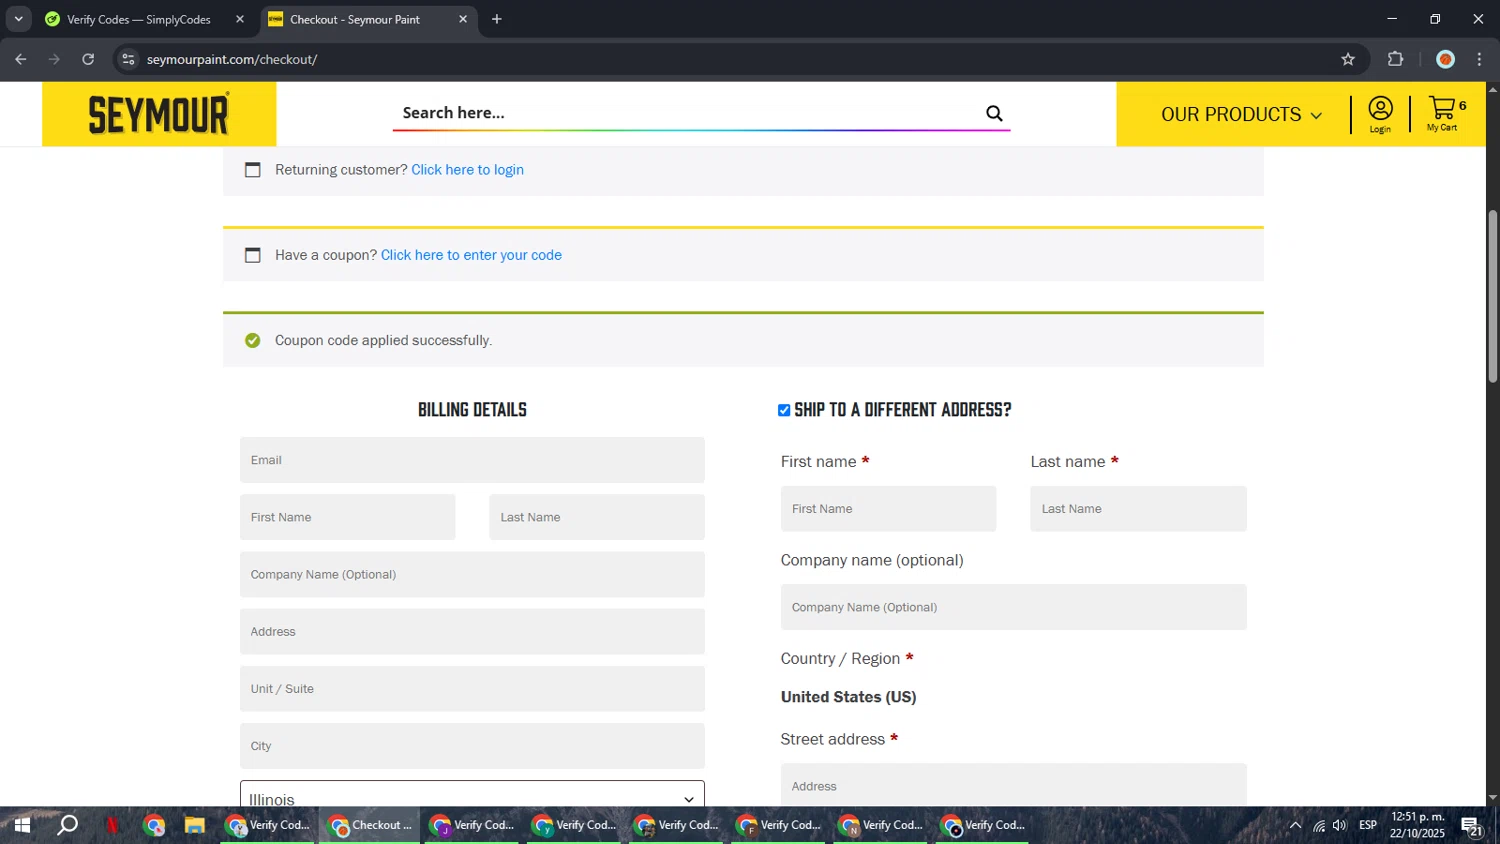1500x844 pixels.
Task: Open the Chrome three-dot menu
Action: tap(1479, 59)
